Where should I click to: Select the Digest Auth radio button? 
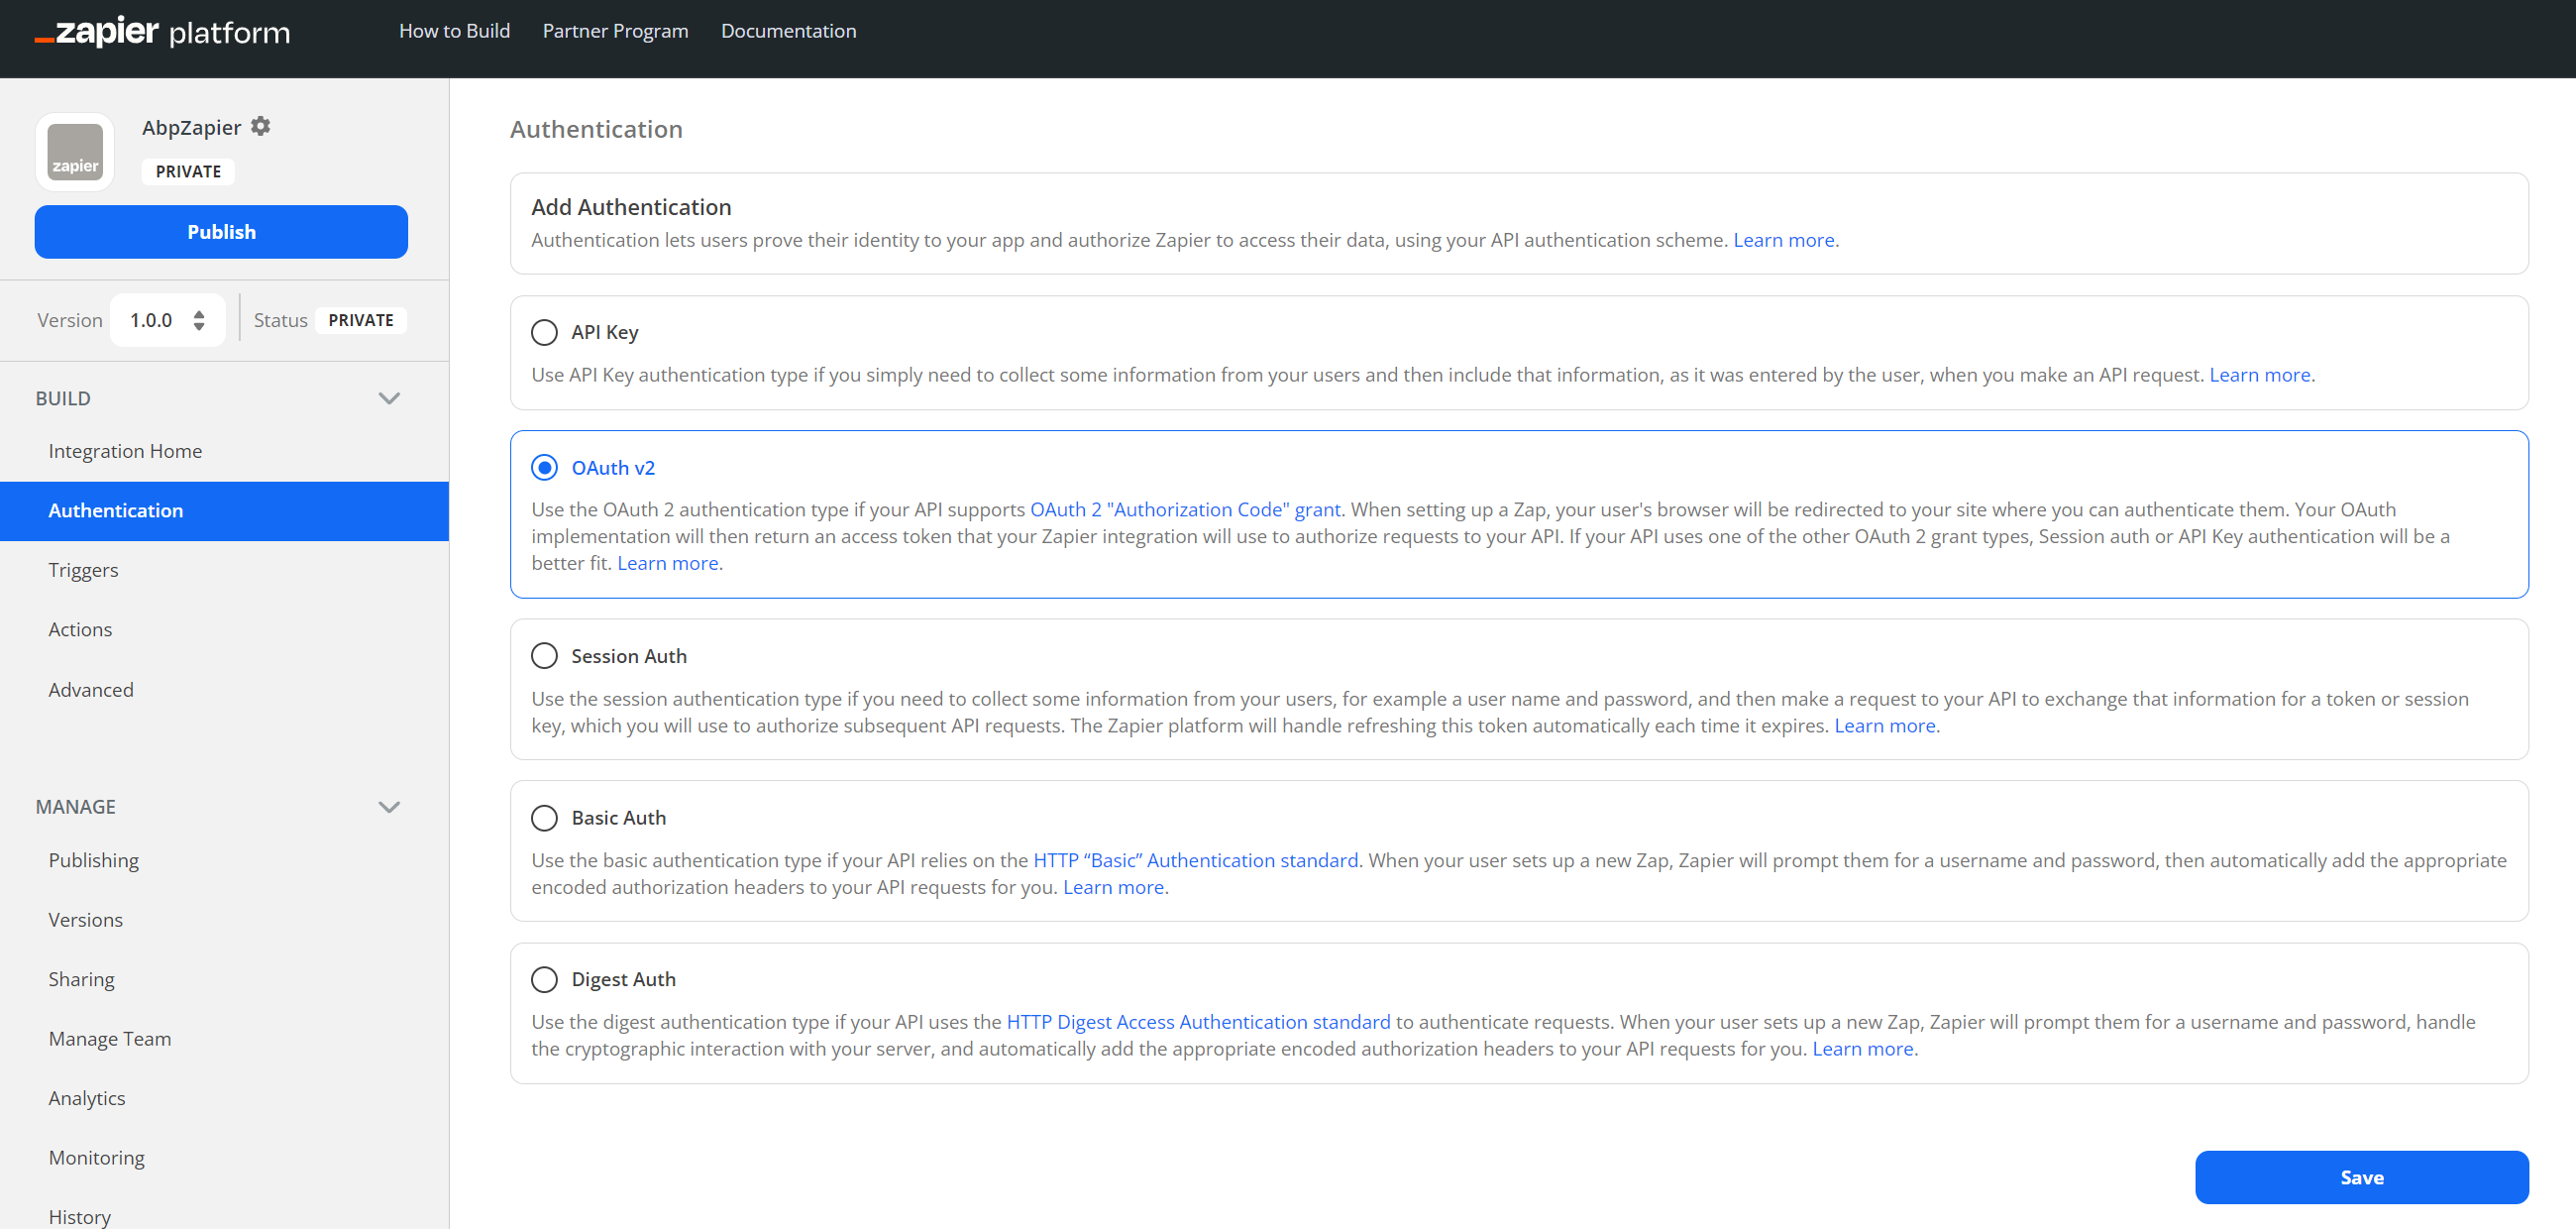click(544, 979)
